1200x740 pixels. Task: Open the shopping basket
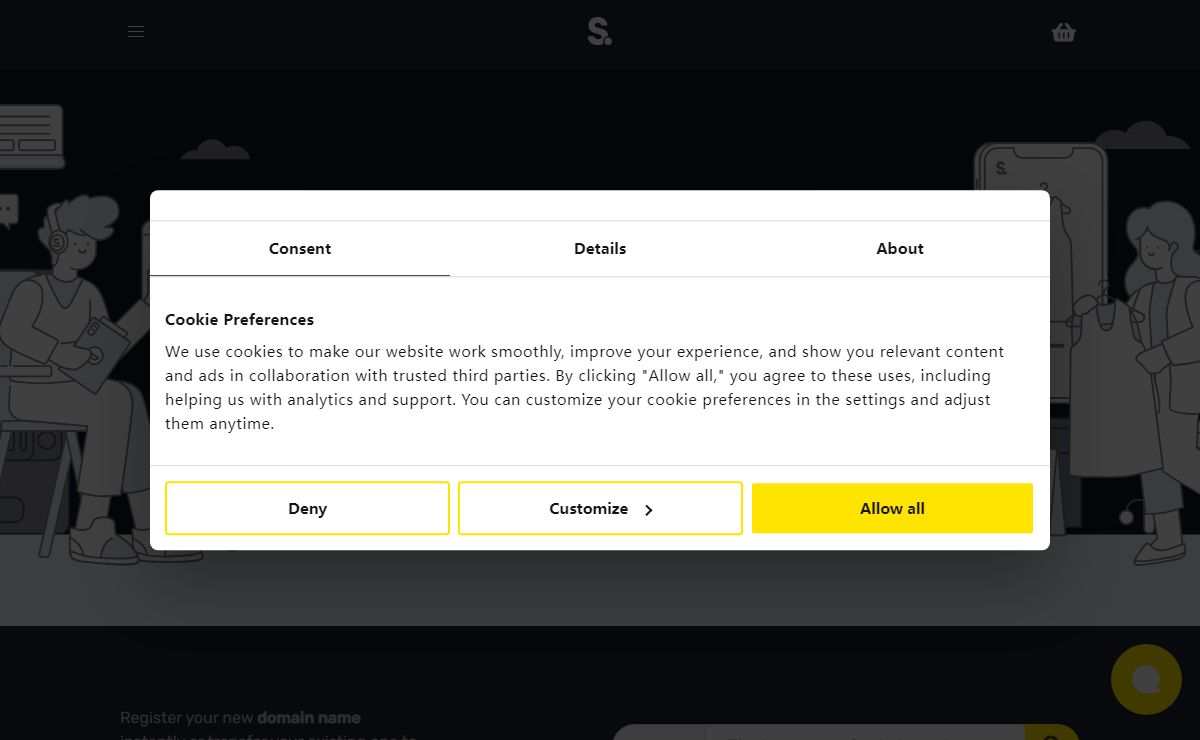coord(1064,32)
